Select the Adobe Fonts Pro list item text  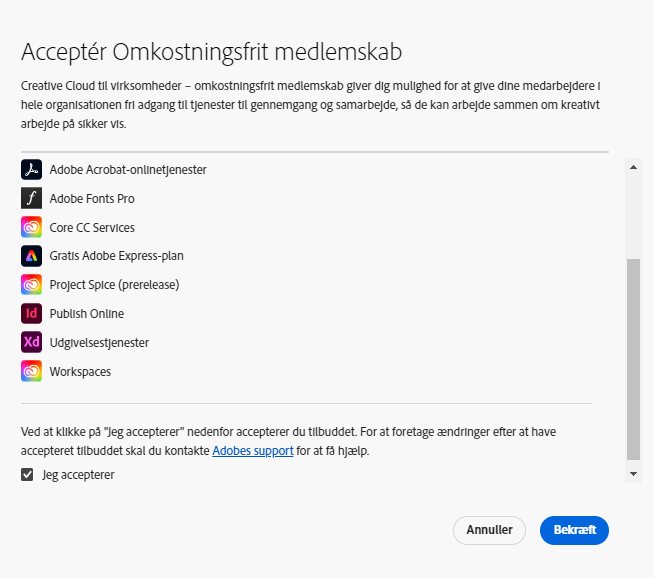click(x=92, y=199)
